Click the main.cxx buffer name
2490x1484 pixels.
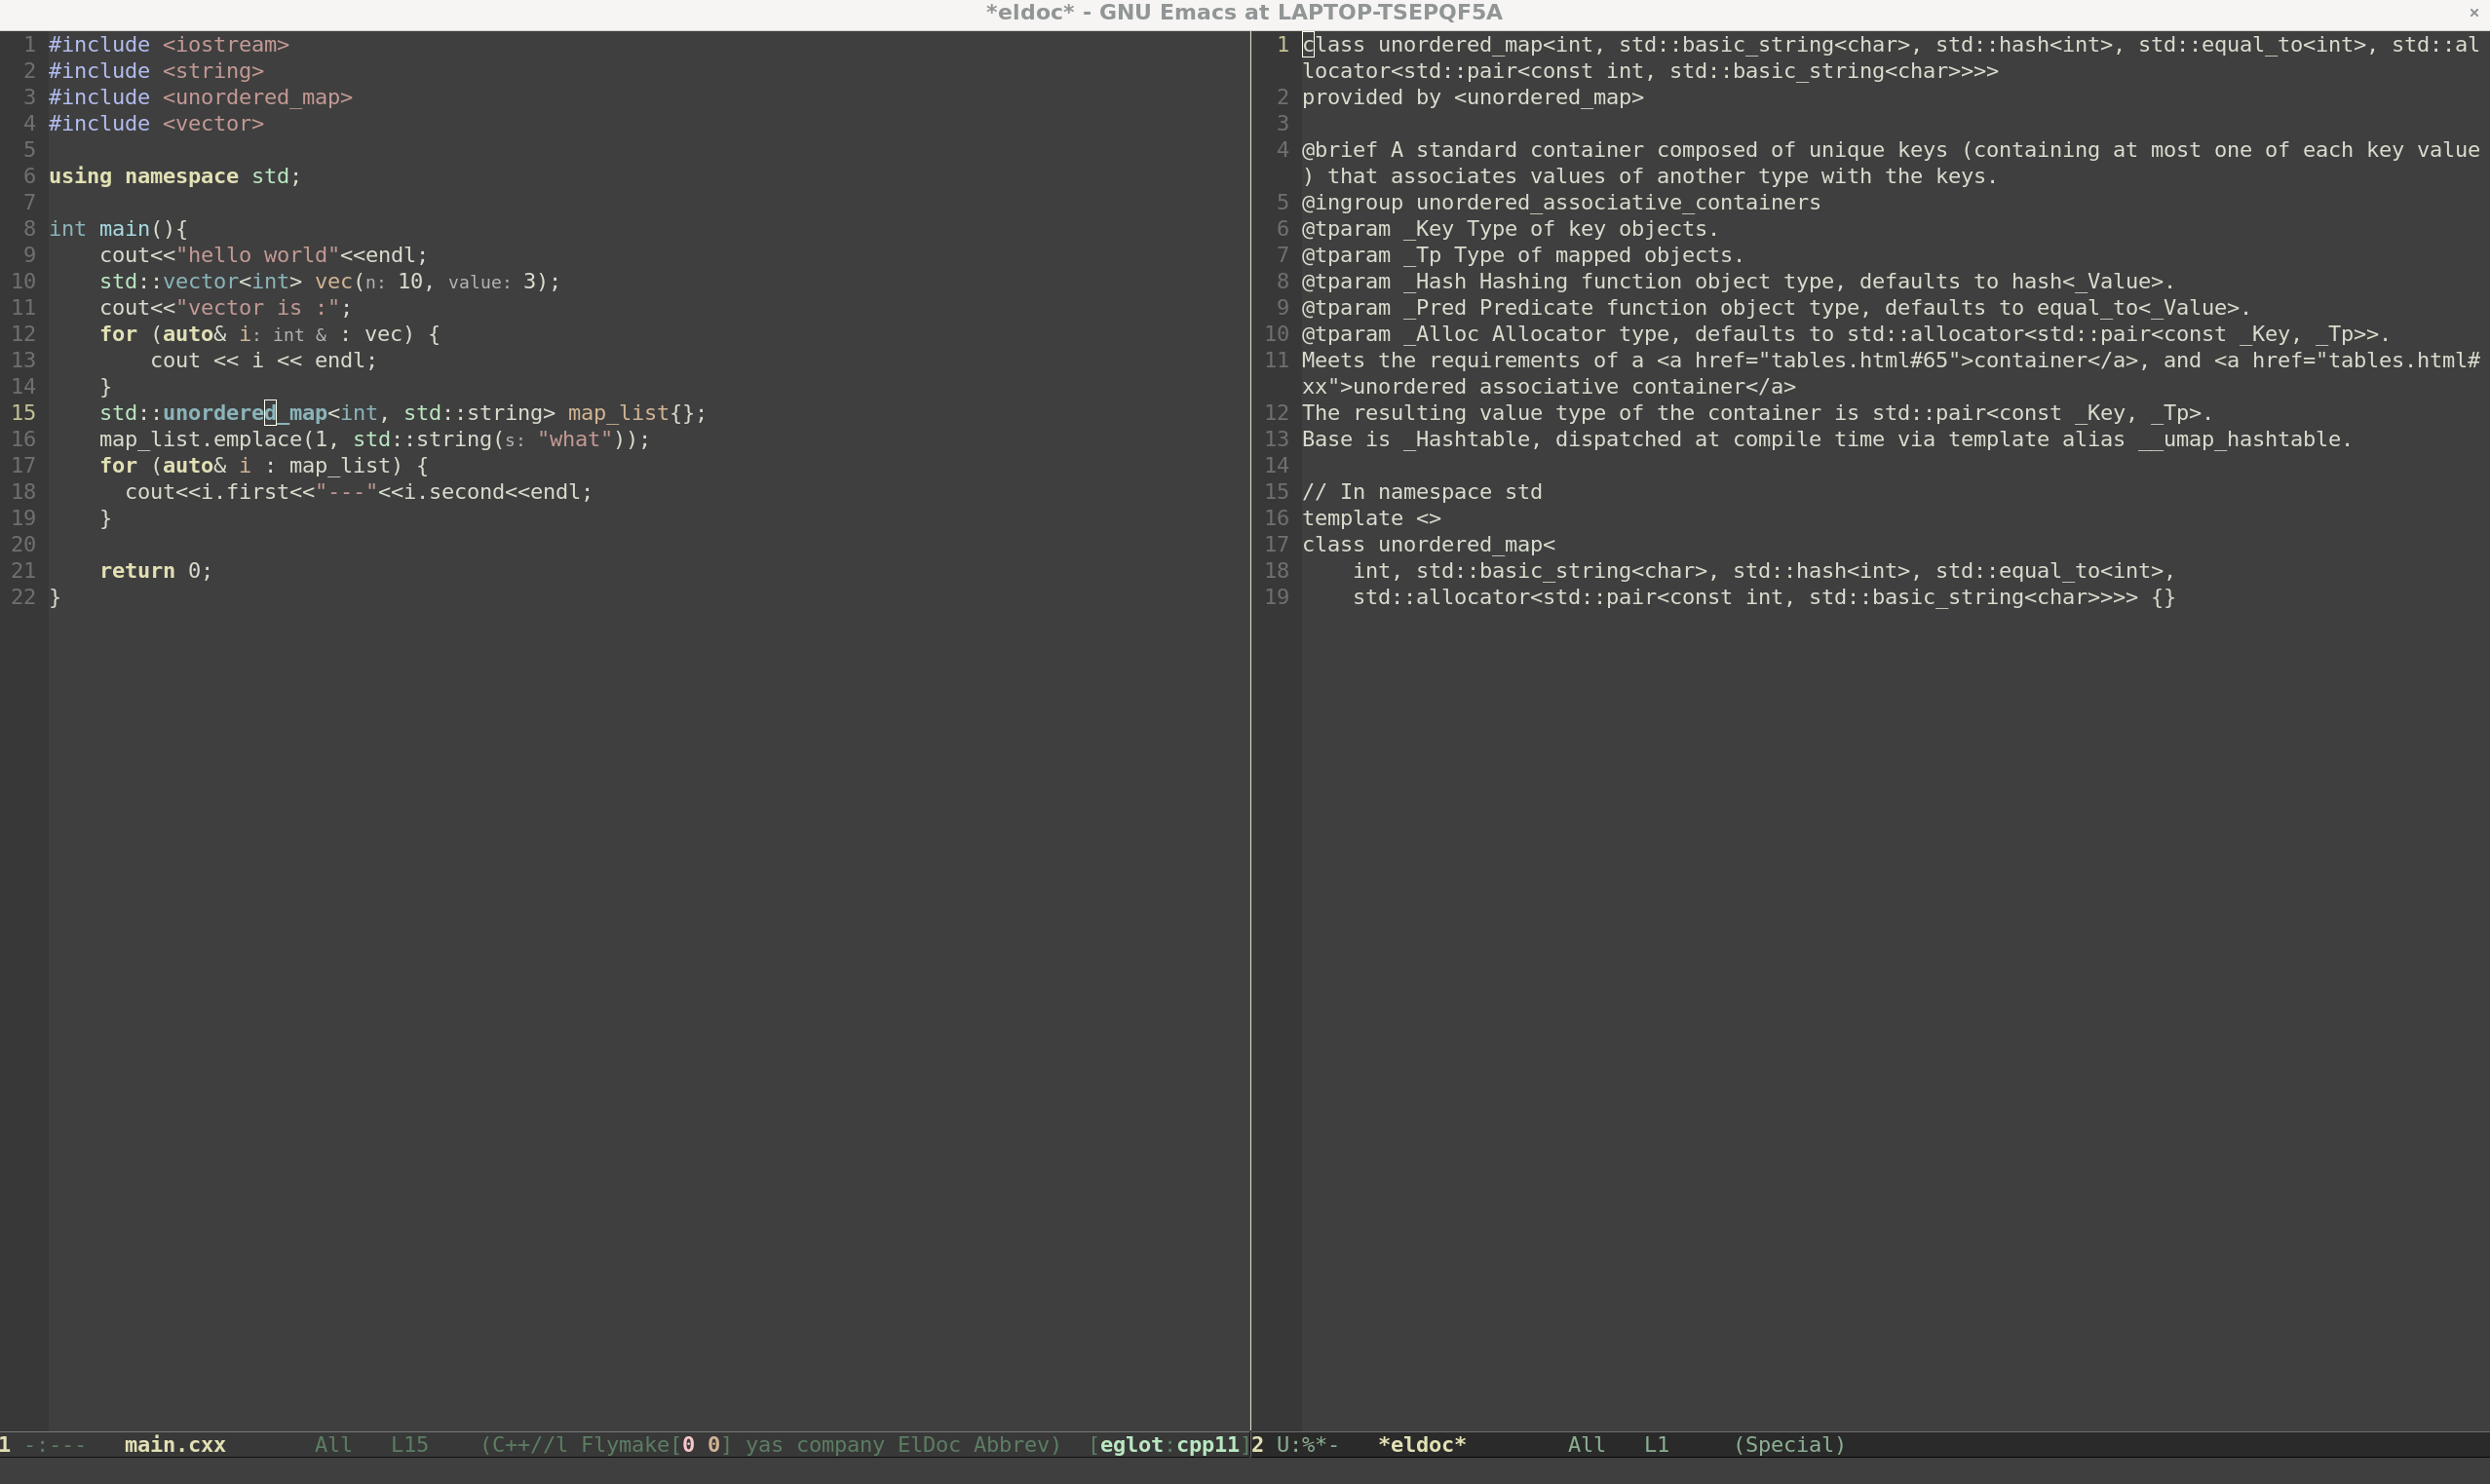[x=175, y=1445]
